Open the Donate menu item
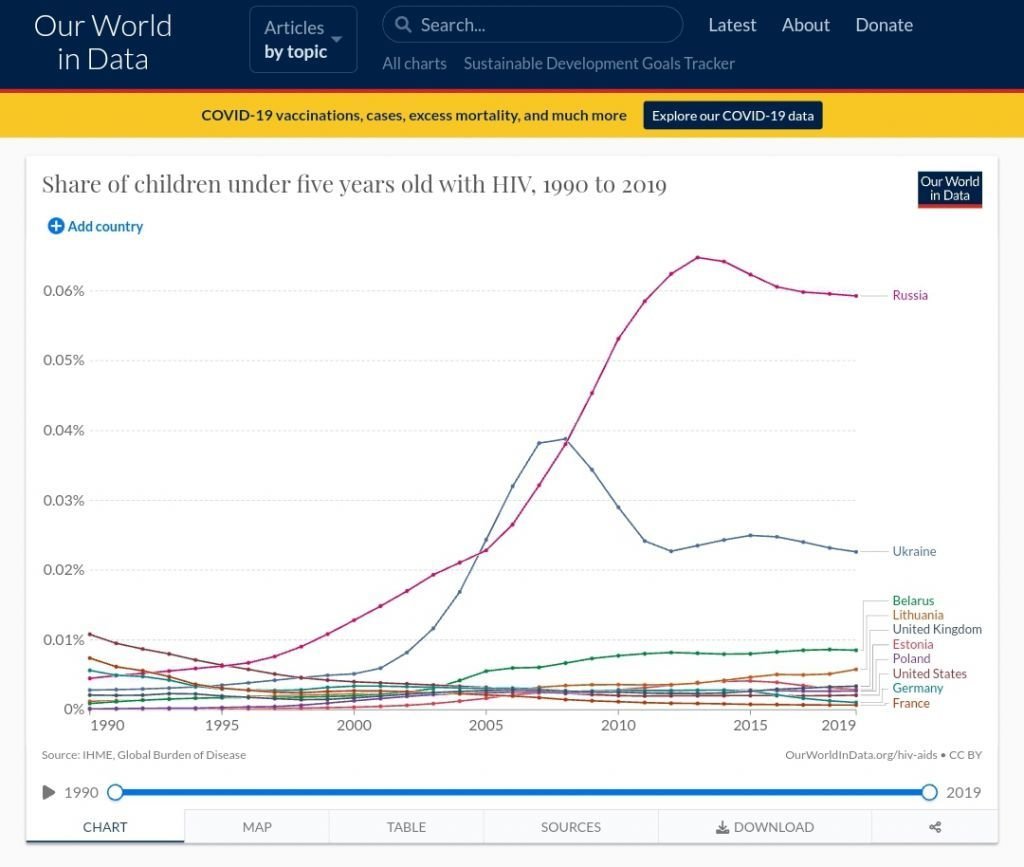 [x=884, y=25]
